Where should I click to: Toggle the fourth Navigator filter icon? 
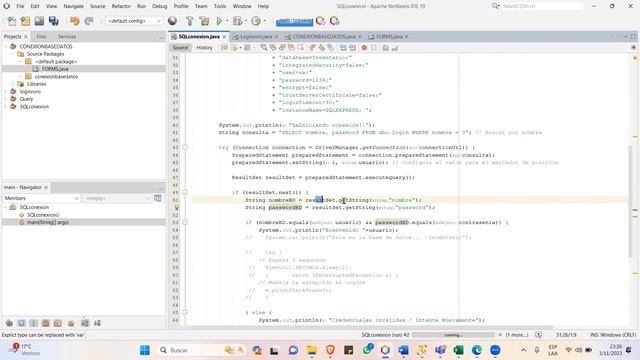(x=46, y=323)
